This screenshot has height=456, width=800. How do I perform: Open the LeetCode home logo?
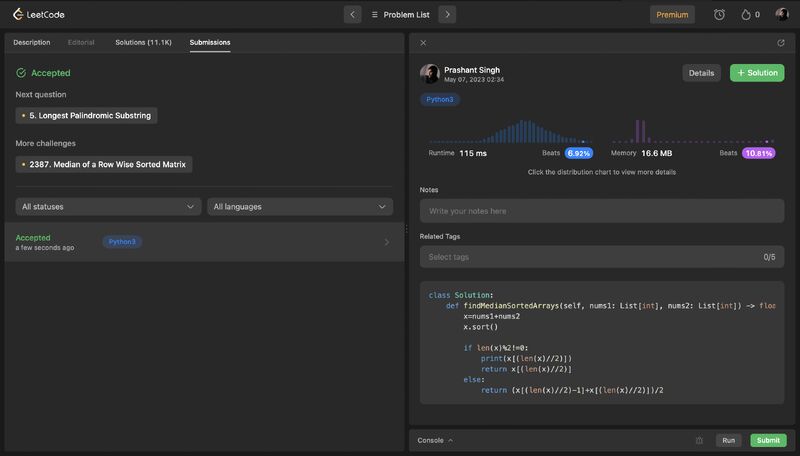pos(39,14)
